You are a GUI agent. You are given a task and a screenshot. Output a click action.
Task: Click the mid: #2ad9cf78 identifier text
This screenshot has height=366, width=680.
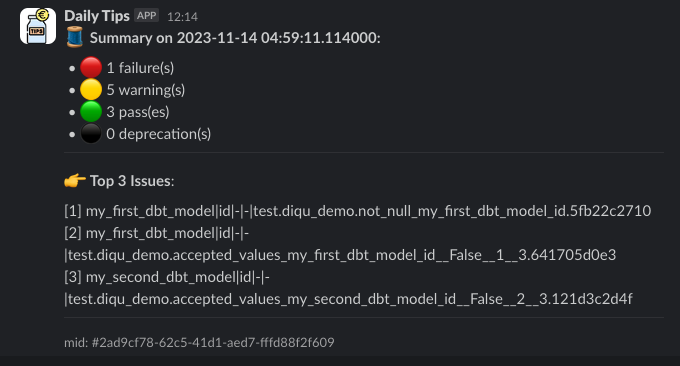tap(199, 343)
